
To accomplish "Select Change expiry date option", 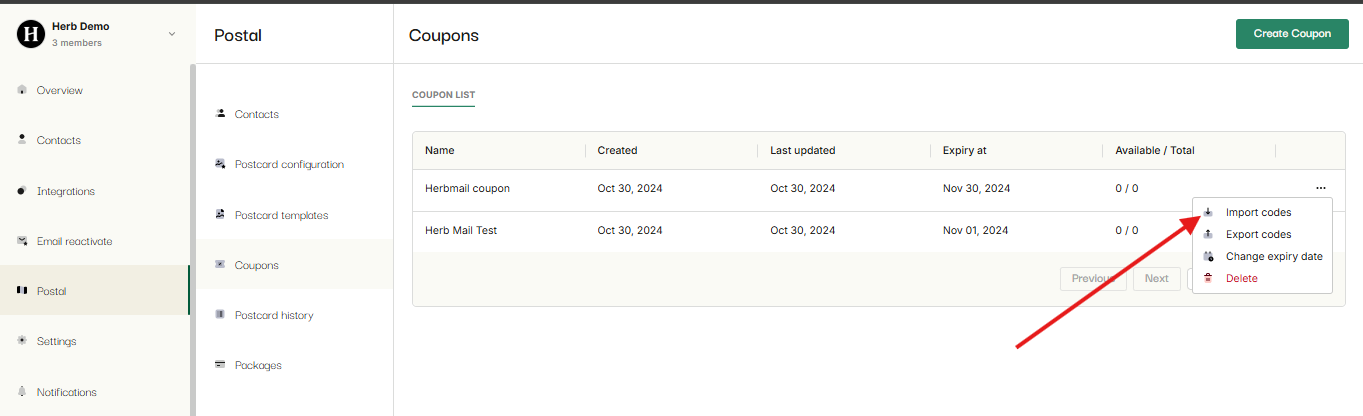I will (x=1273, y=256).
